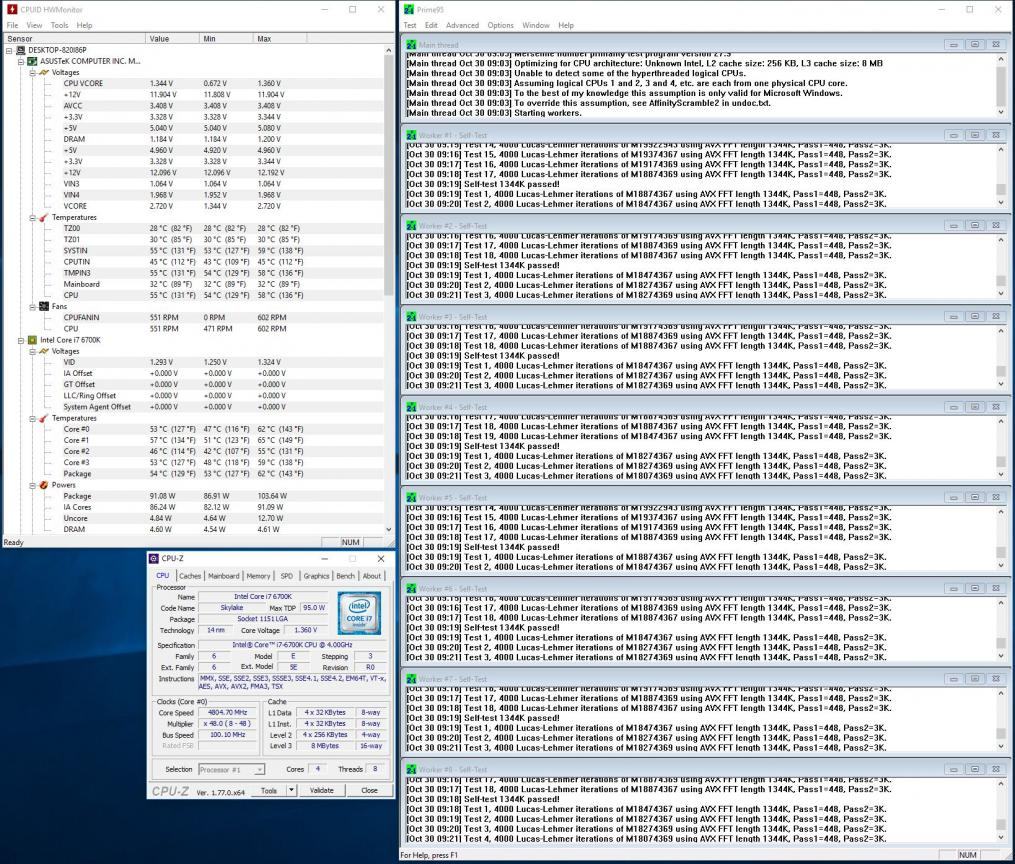1015x864 pixels.
Task: Collapse Intel Core i7 Voltages section
Action: point(32,351)
